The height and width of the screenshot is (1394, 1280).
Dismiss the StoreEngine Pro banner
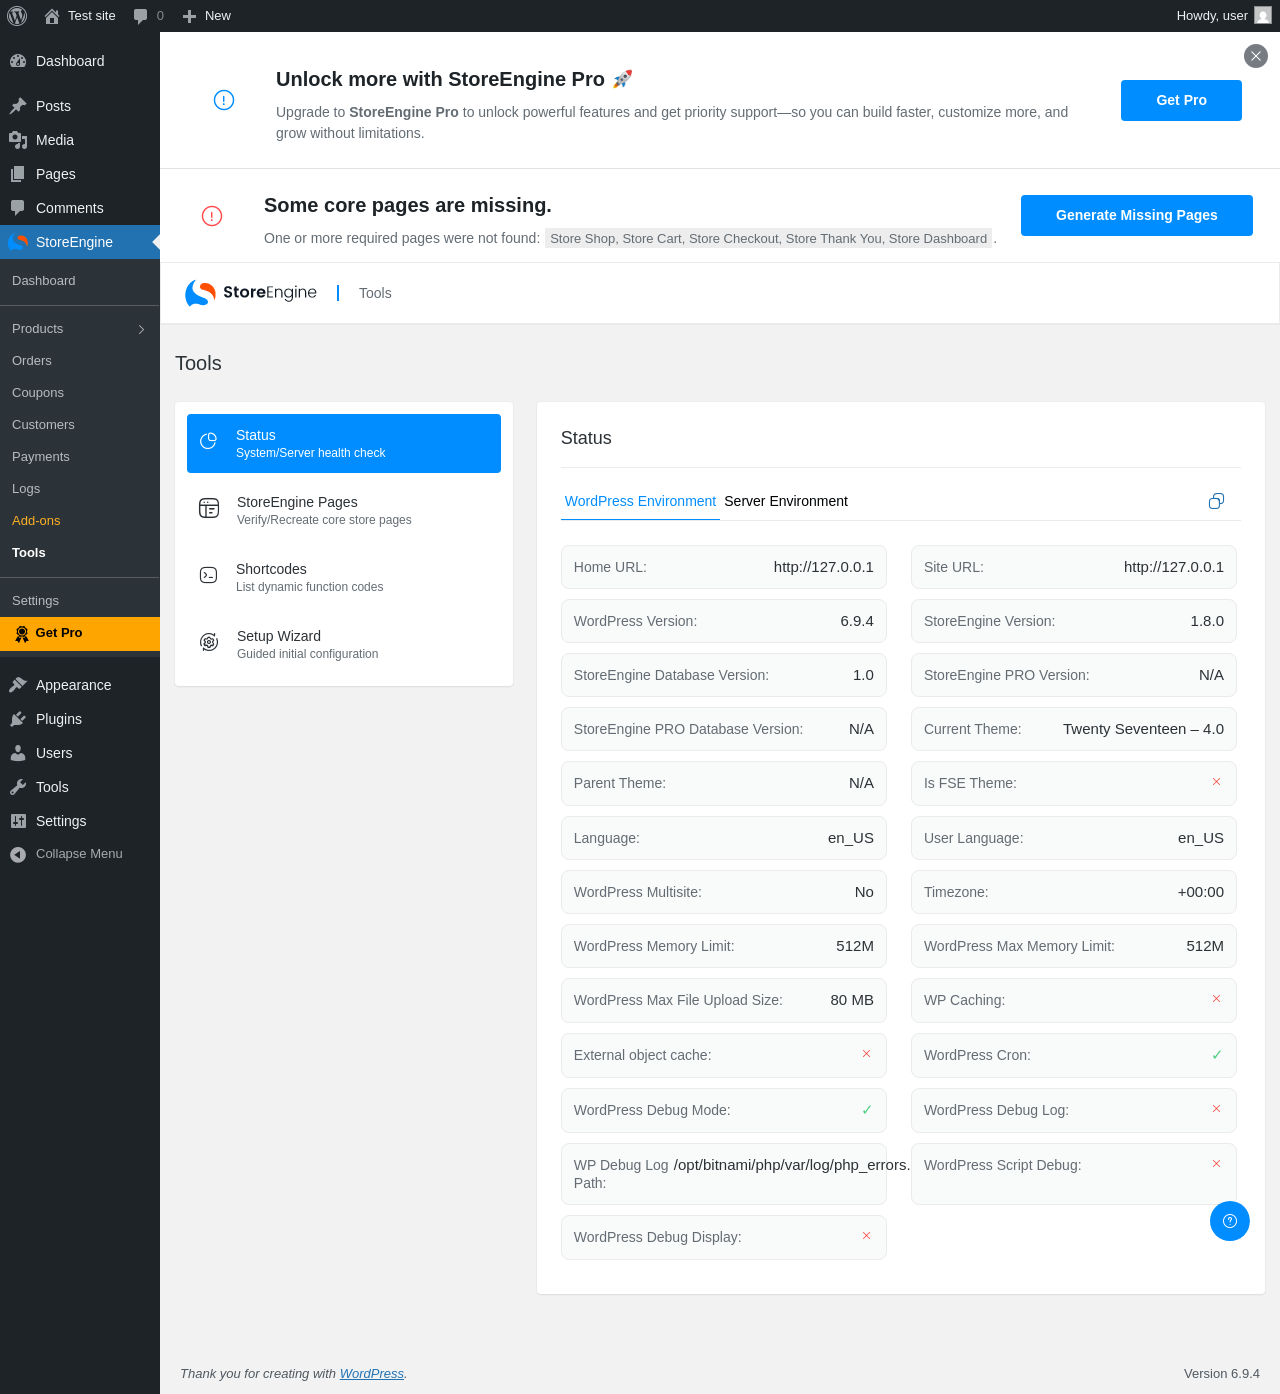click(x=1256, y=56)
